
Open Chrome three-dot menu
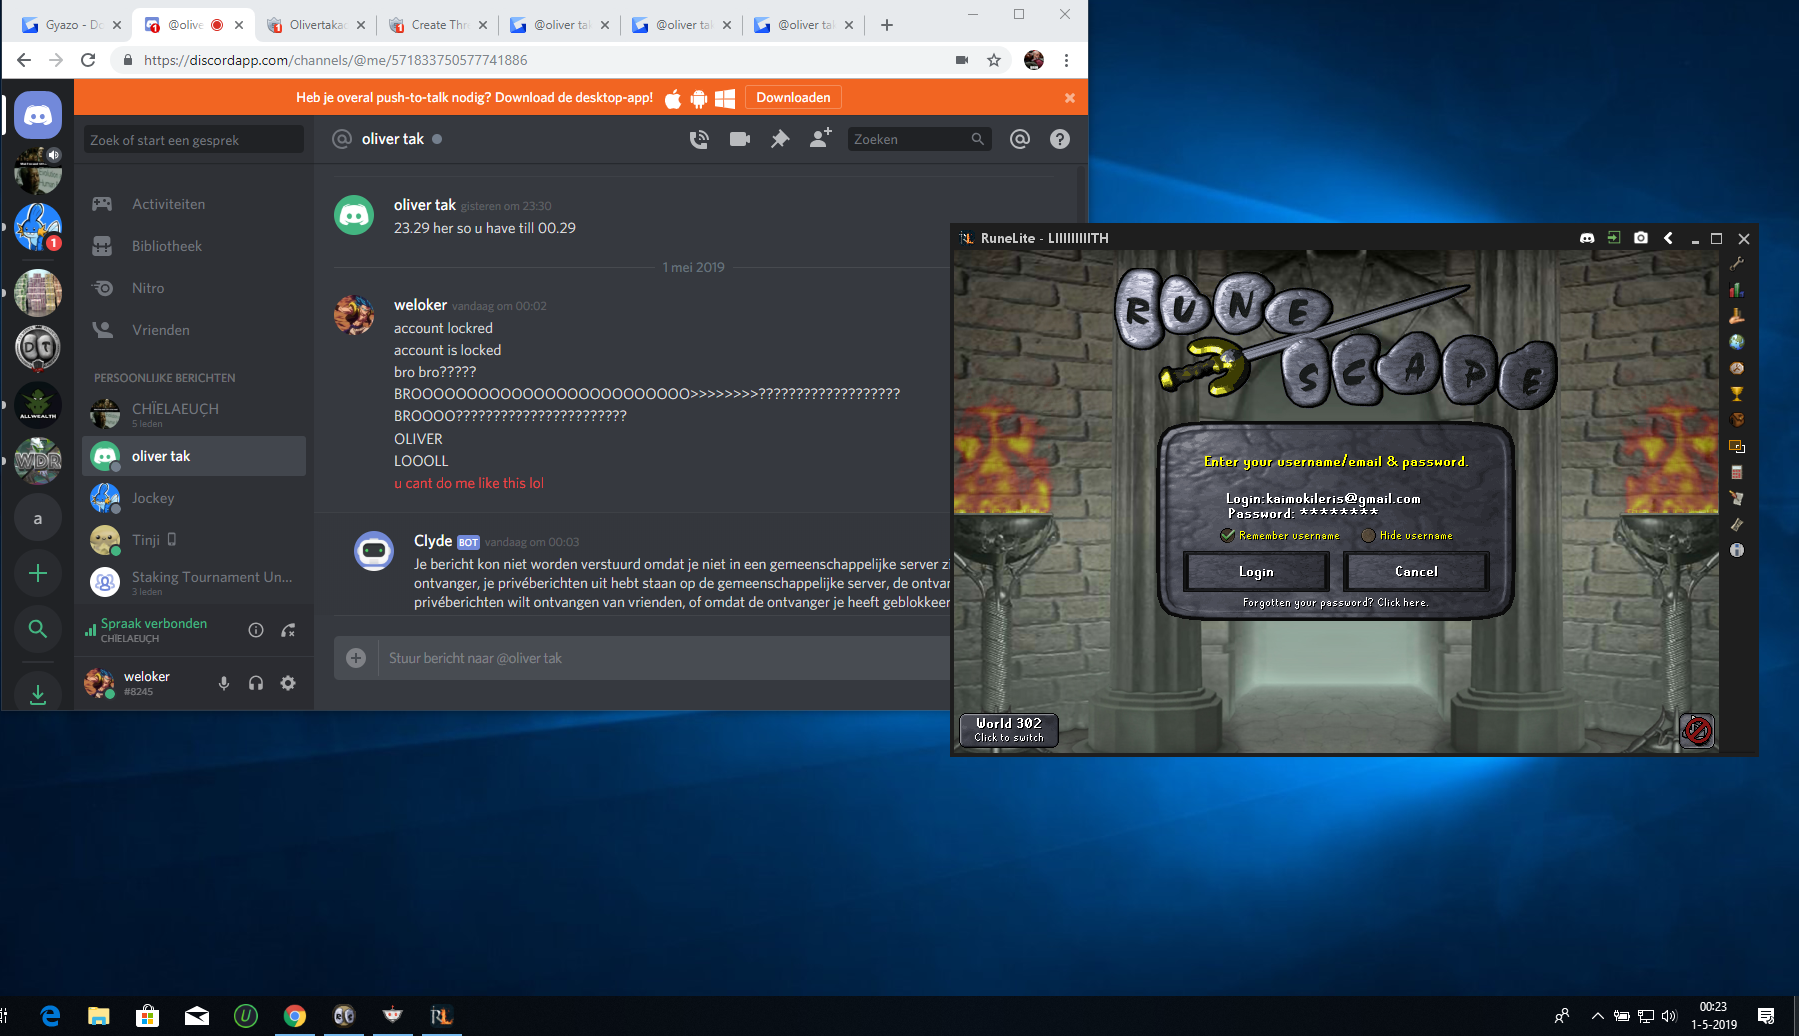(x=1067, y=60)
